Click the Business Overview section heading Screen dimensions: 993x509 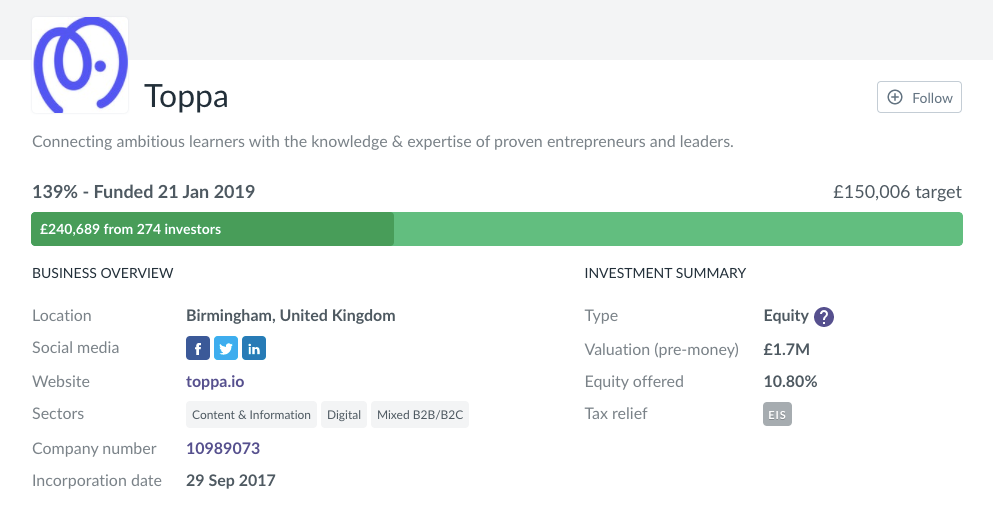[x=103, y=273]
